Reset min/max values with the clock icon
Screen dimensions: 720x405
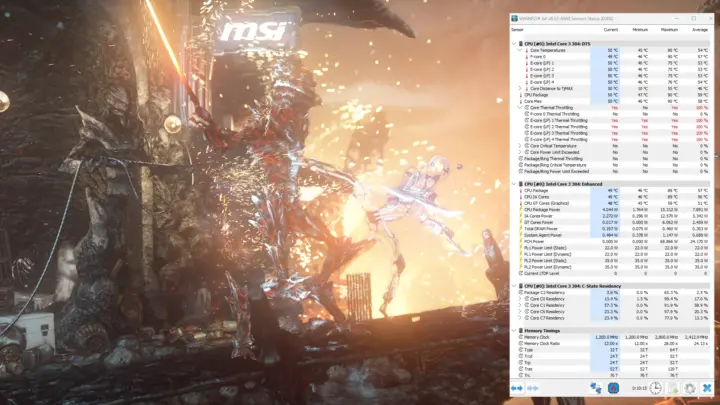coord(655,388)
